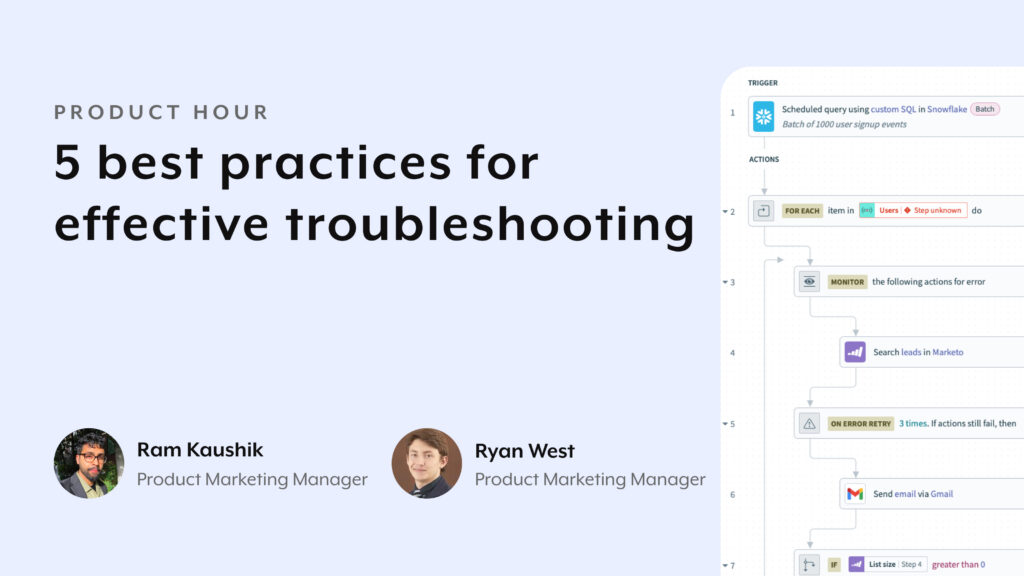Screen dimensions: 1024x576
Task: Click the Snowflake trigger app icon
Action: [x=763, y=116]
